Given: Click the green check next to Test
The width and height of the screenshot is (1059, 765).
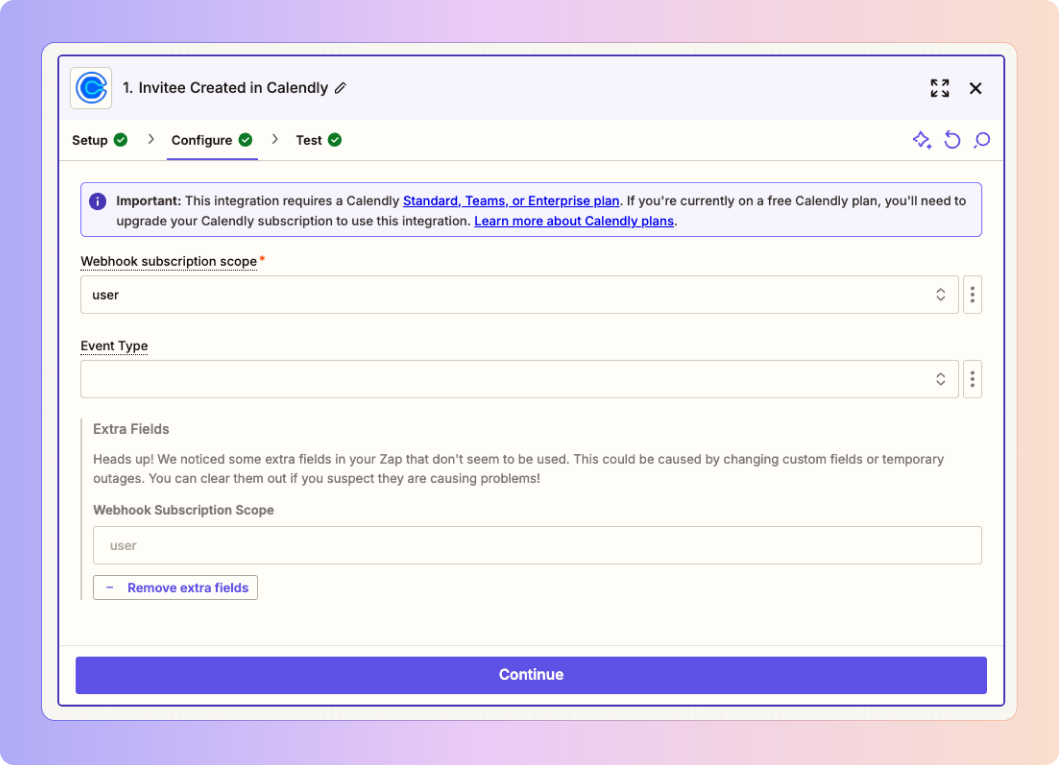Looking at the screenshot, I should pos(335,140).
